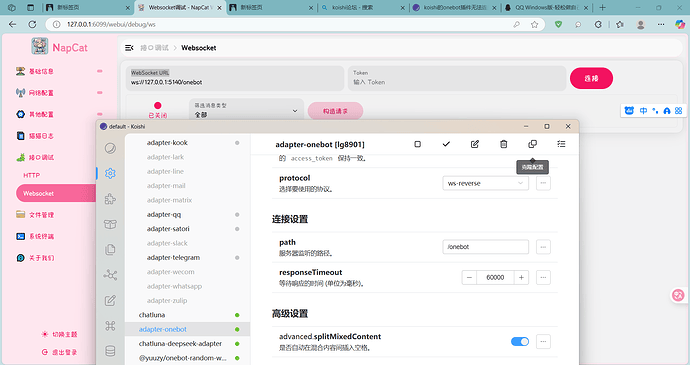Click the delete trash icon for adapter-onebot
690x365 pixels.
(503, 144)
